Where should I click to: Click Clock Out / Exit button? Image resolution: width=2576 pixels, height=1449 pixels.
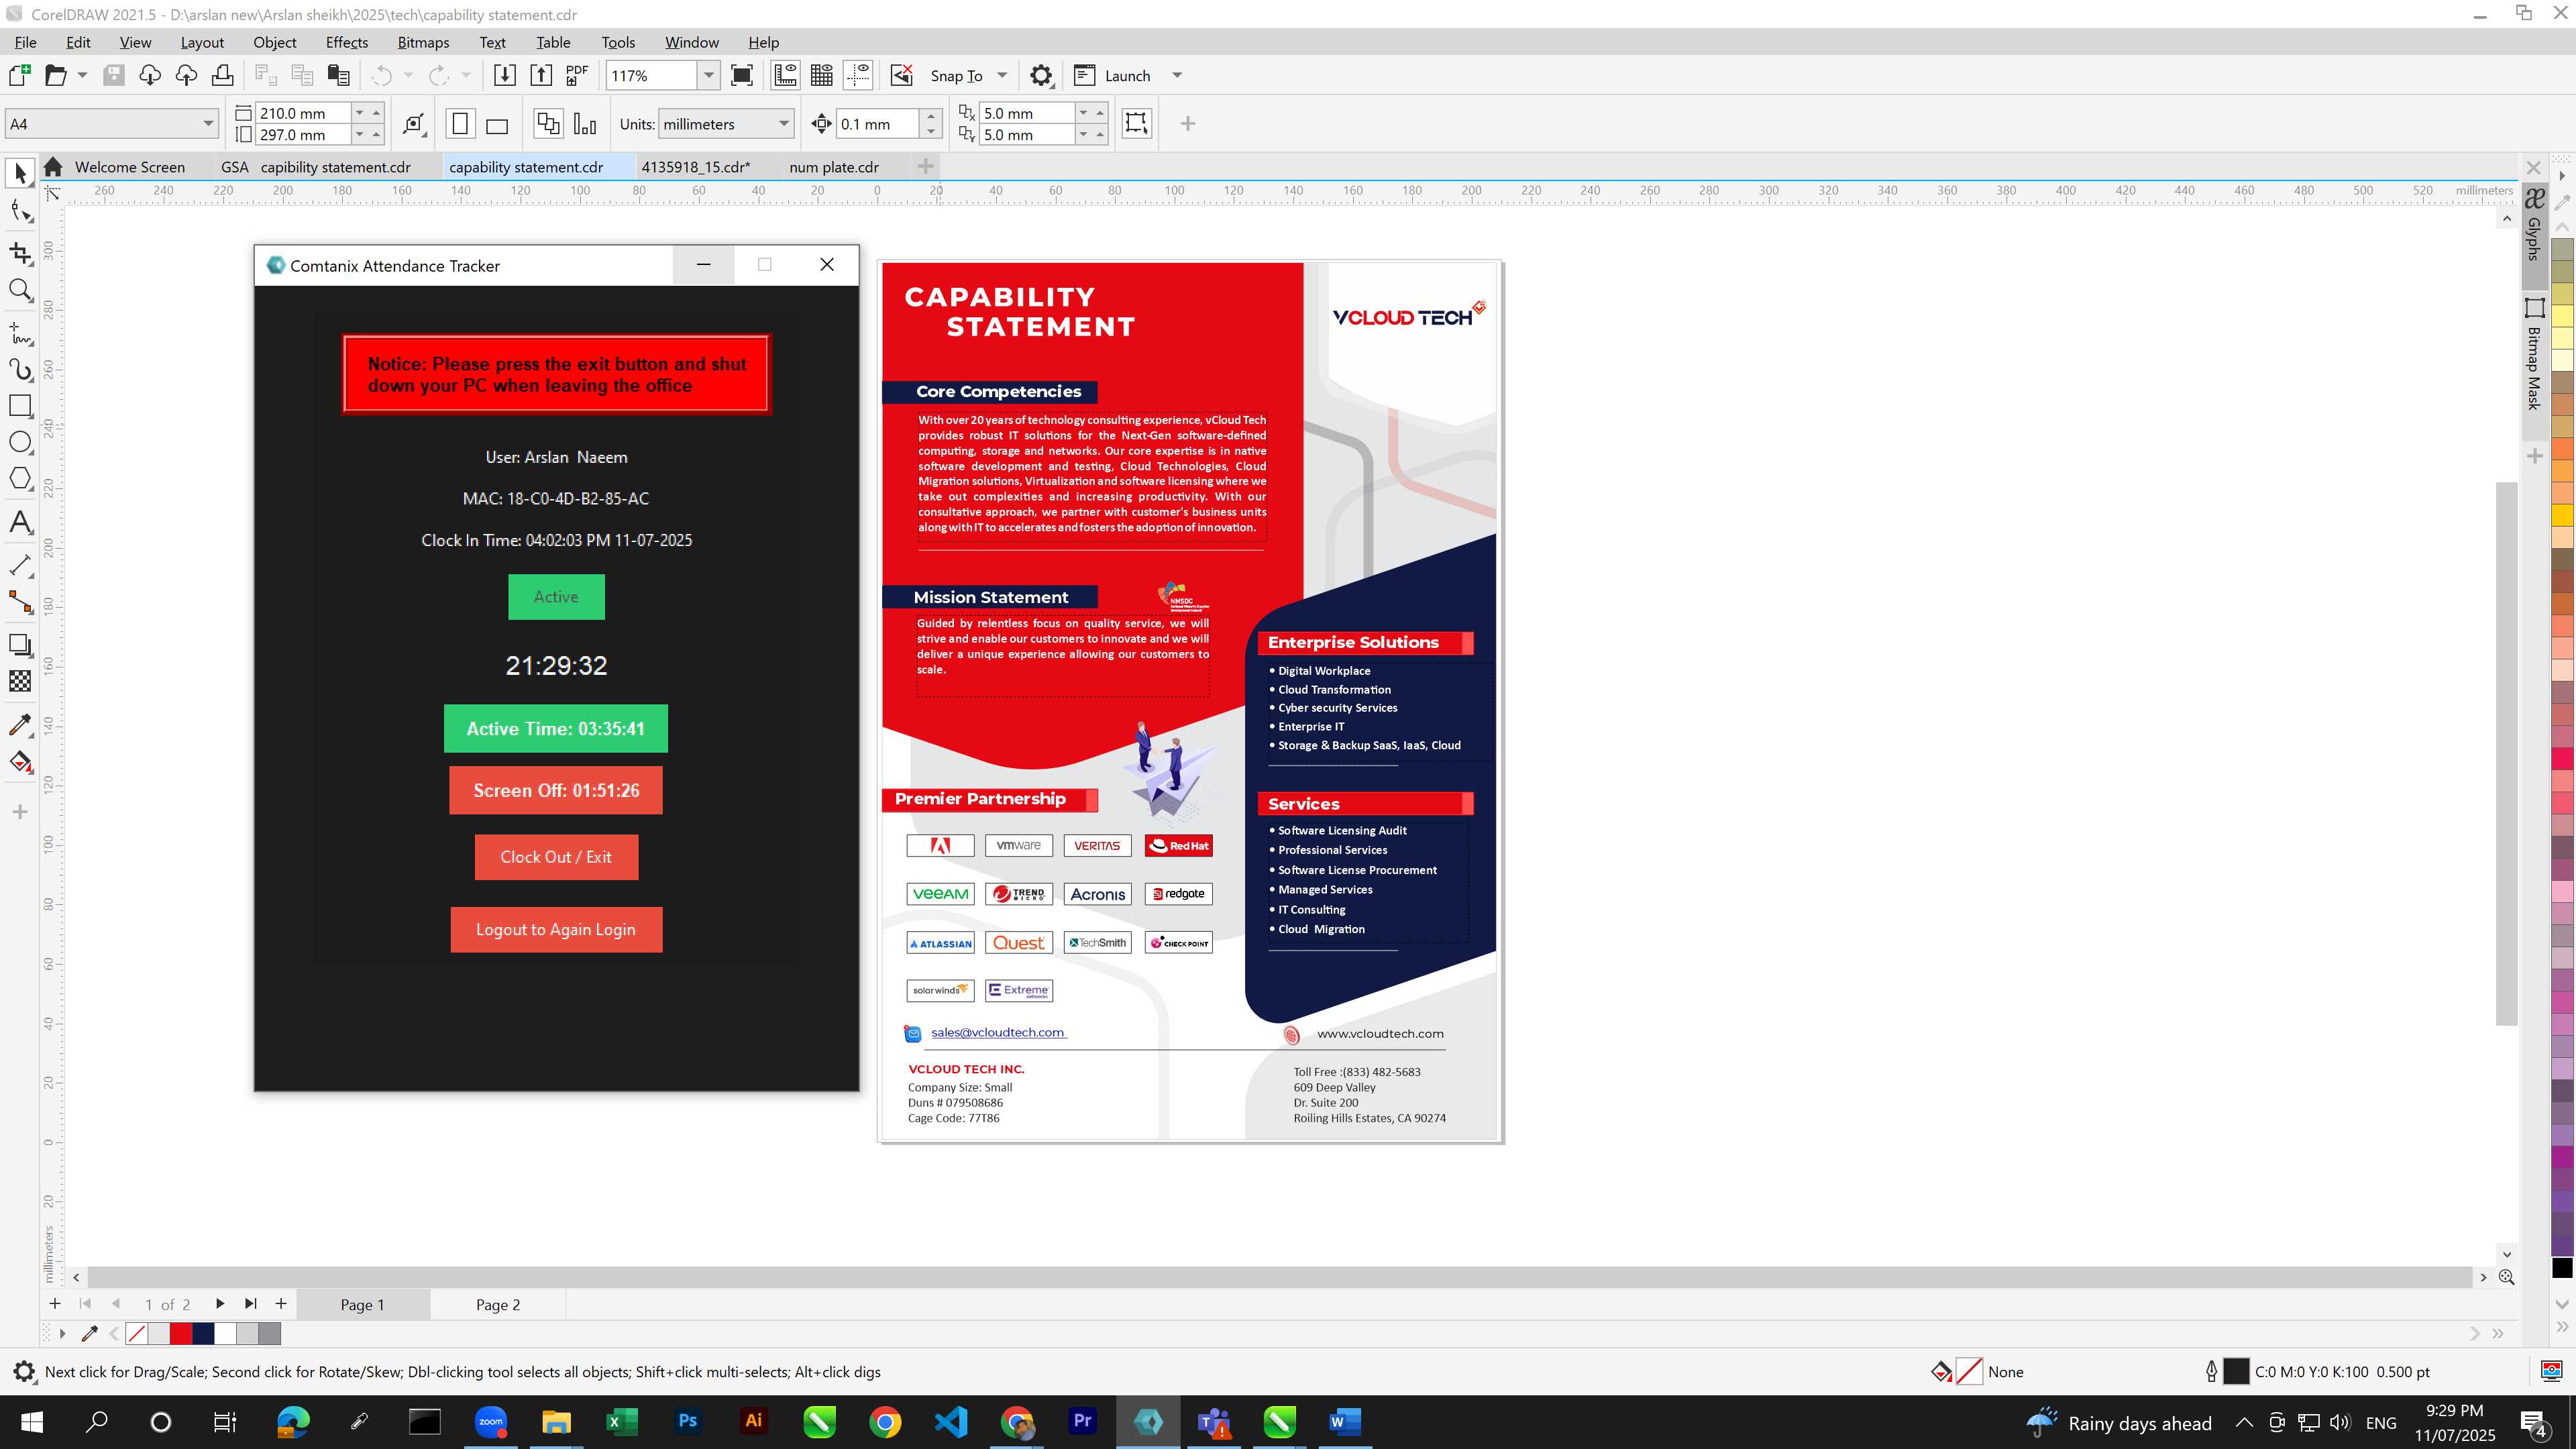click(556, 857)
